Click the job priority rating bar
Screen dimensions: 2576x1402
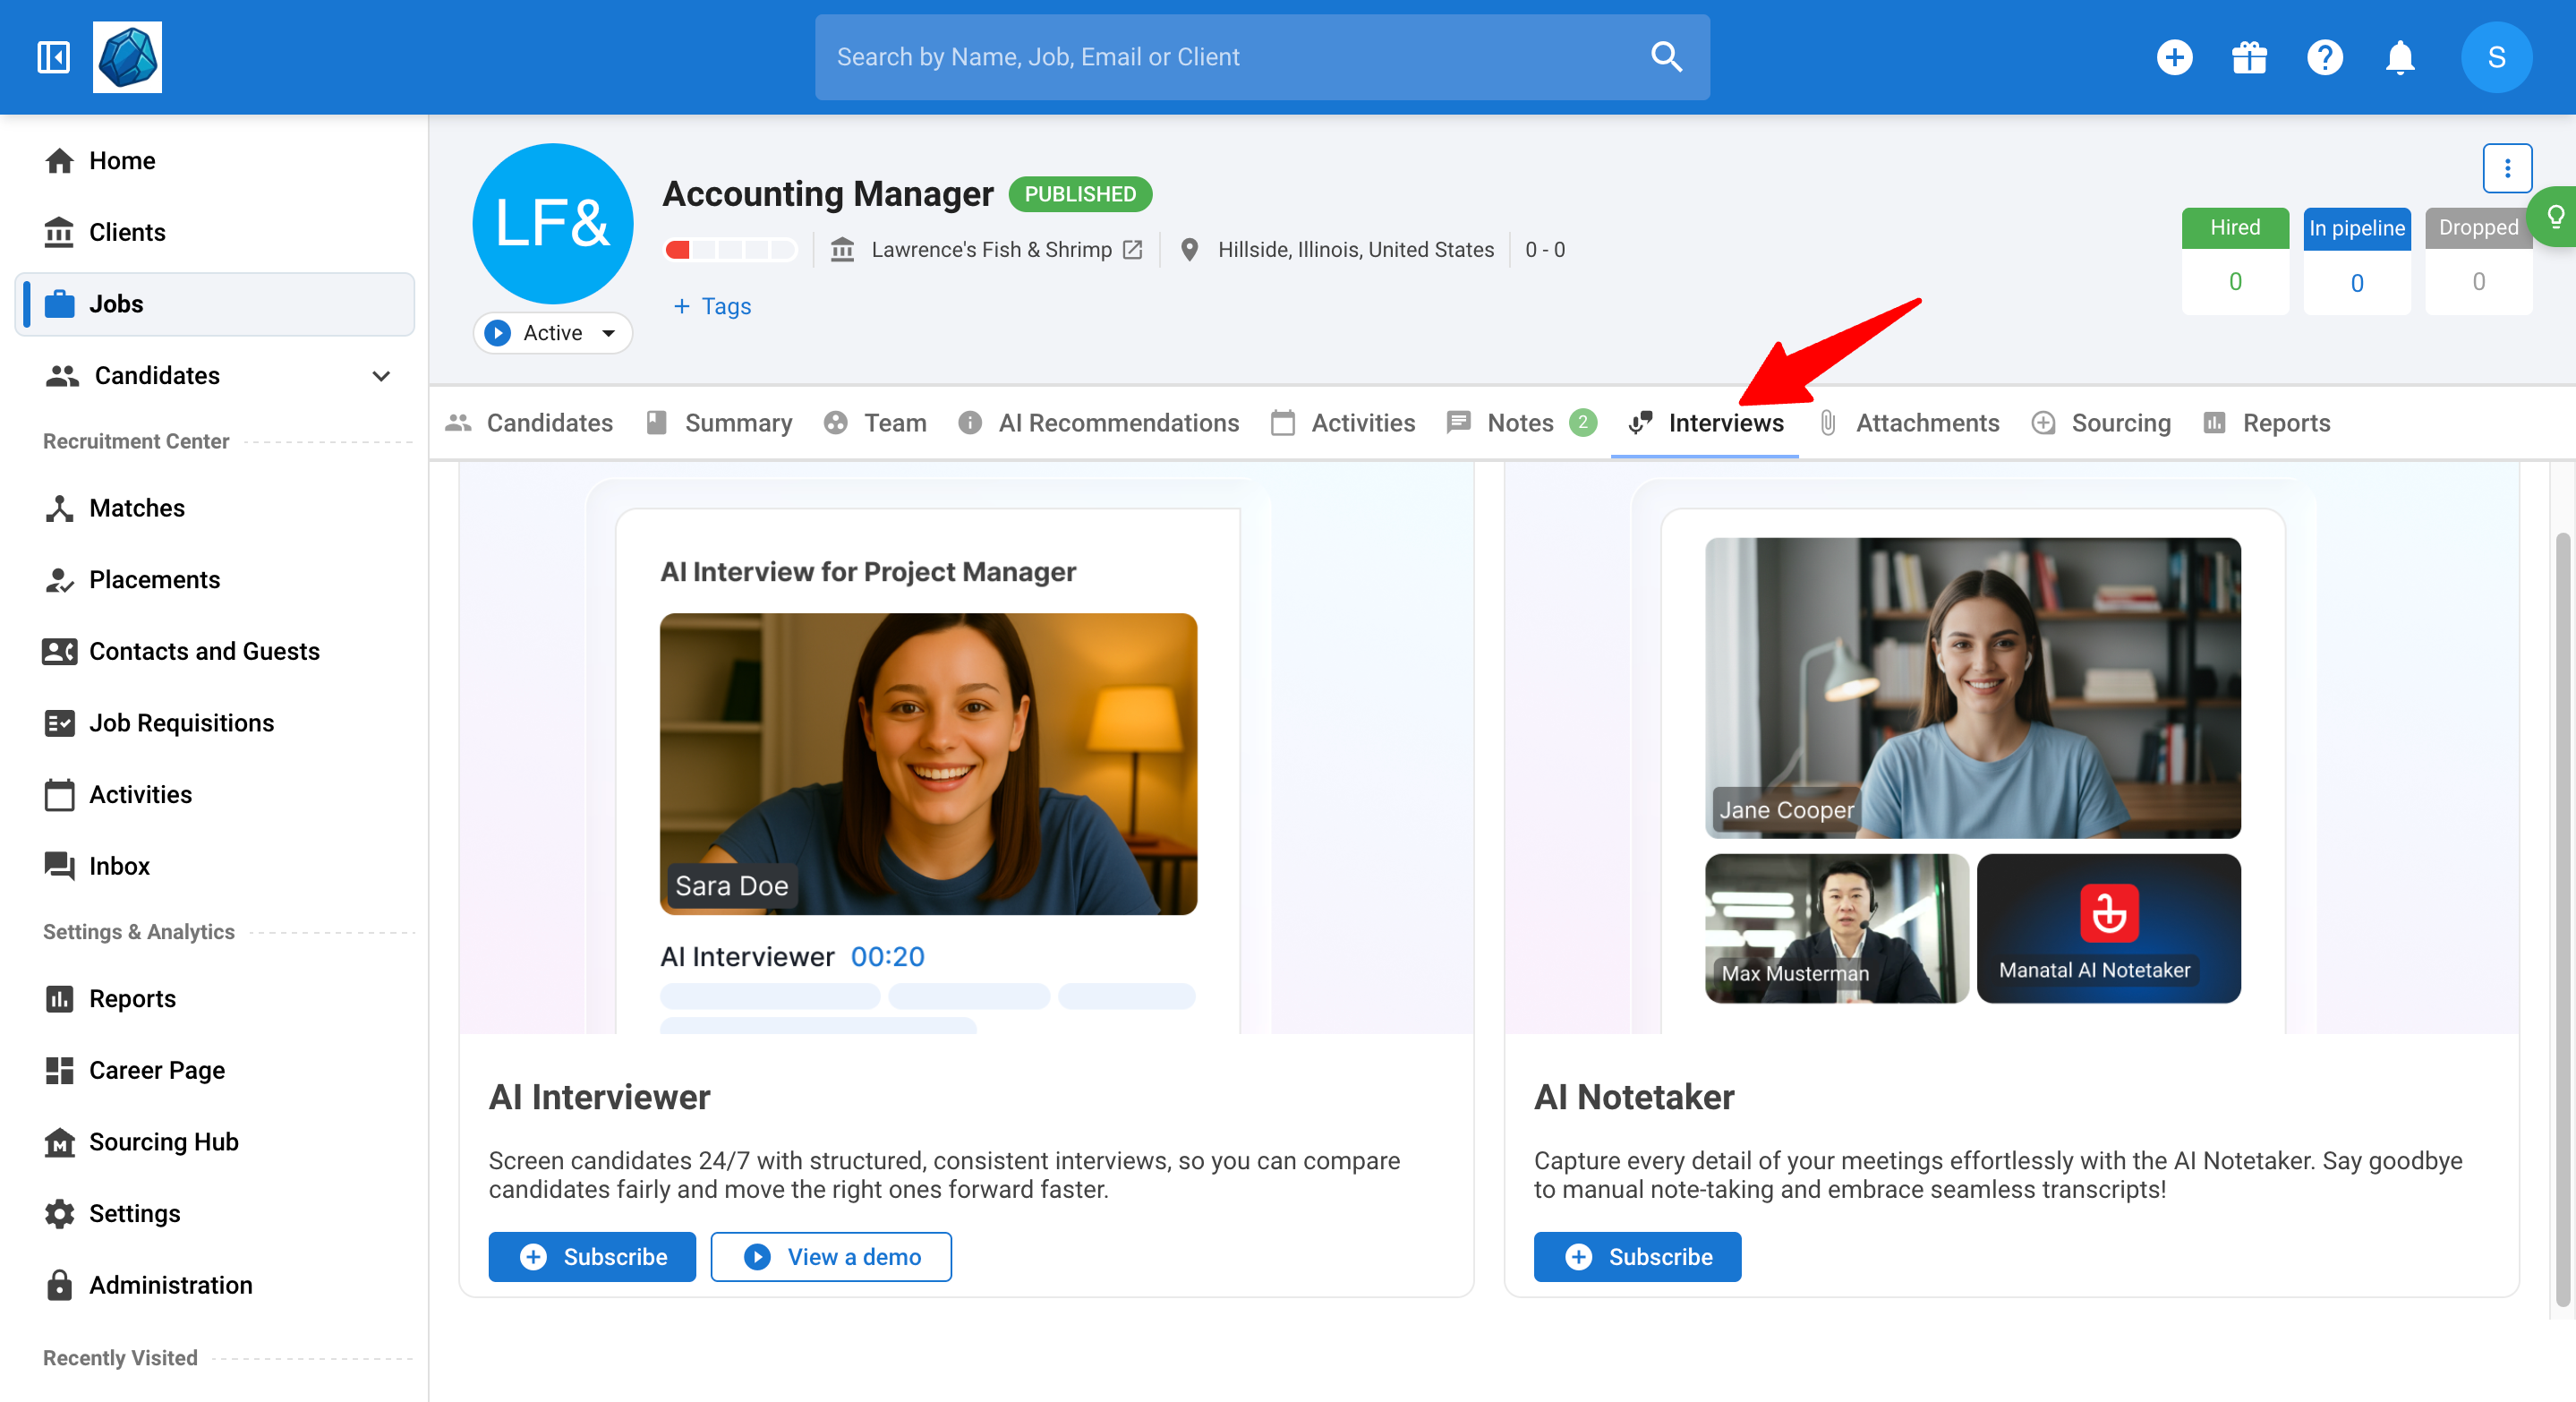(730, 250)
